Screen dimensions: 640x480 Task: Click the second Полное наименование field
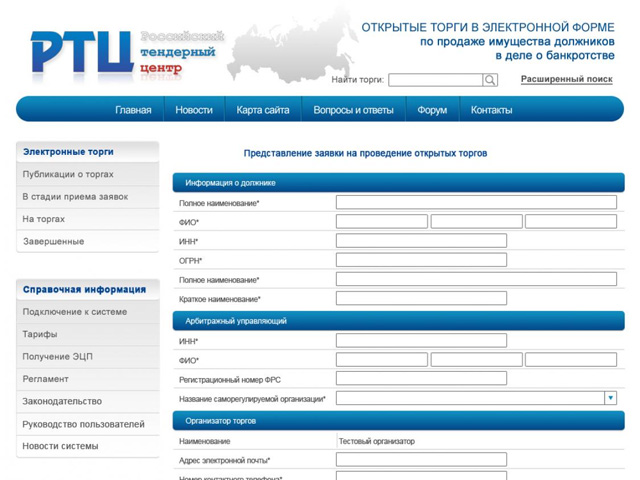(476, 279)
